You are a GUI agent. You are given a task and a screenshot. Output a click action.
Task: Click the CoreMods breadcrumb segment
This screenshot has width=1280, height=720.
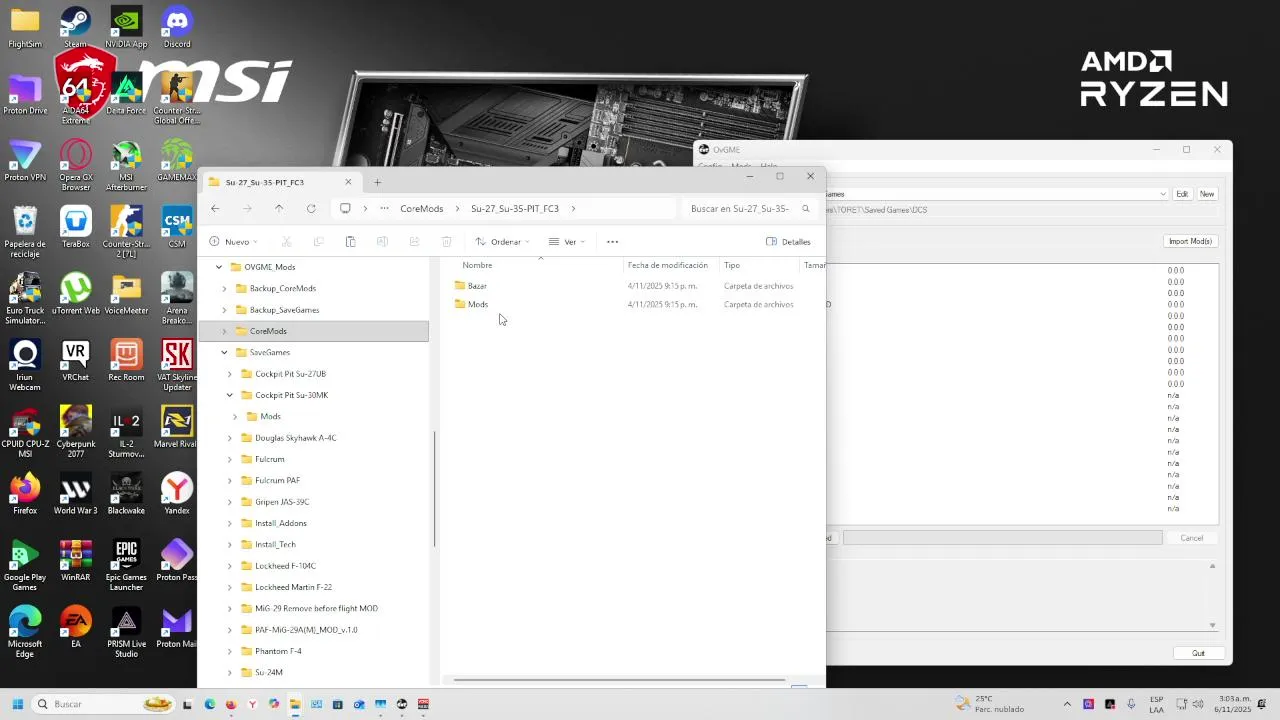point(421,209)
